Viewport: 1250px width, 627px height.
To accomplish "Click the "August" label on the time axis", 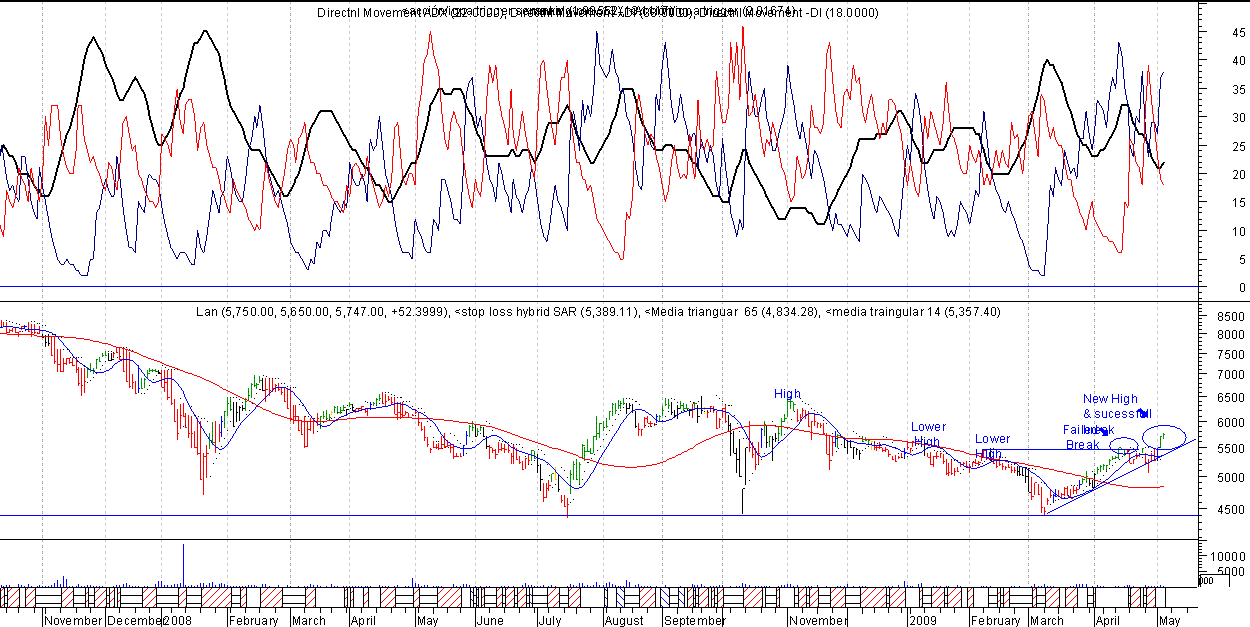I will tap(623, 621).
